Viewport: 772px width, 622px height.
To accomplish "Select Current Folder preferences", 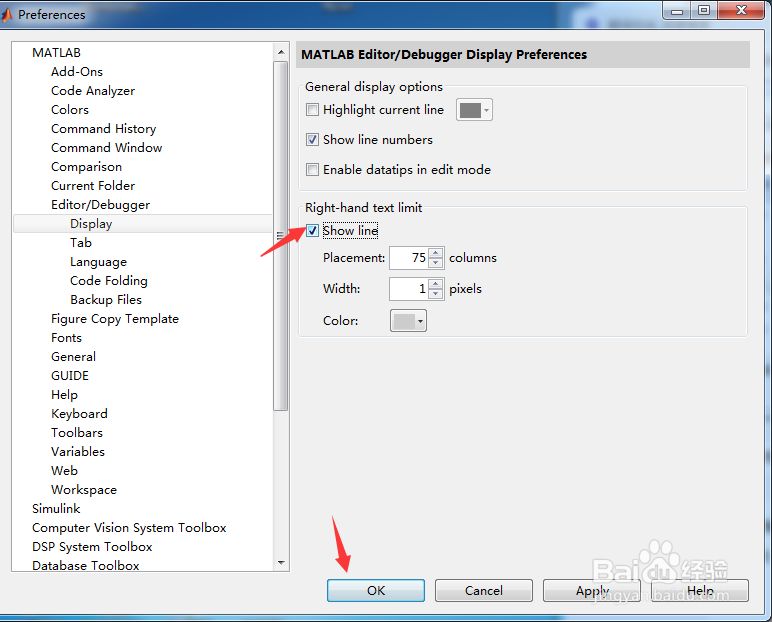I will [93, 186].
